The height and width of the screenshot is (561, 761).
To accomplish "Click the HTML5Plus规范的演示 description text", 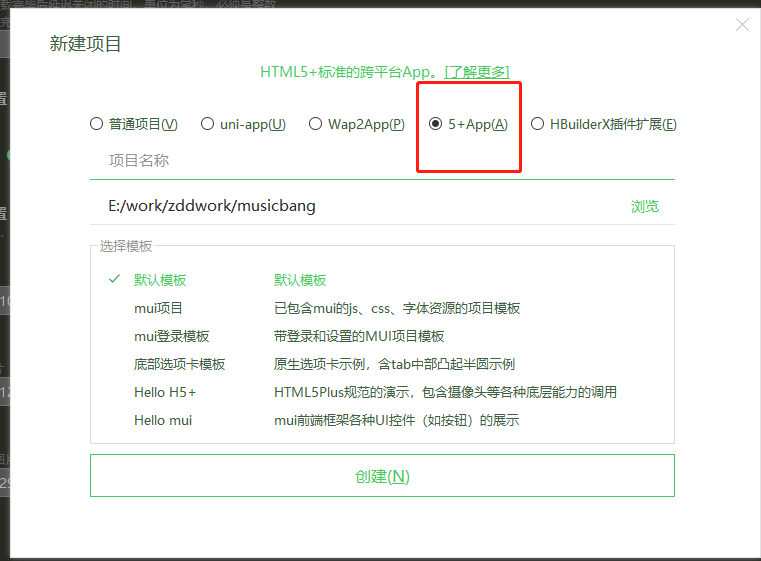I will click(x=445, y=392).
